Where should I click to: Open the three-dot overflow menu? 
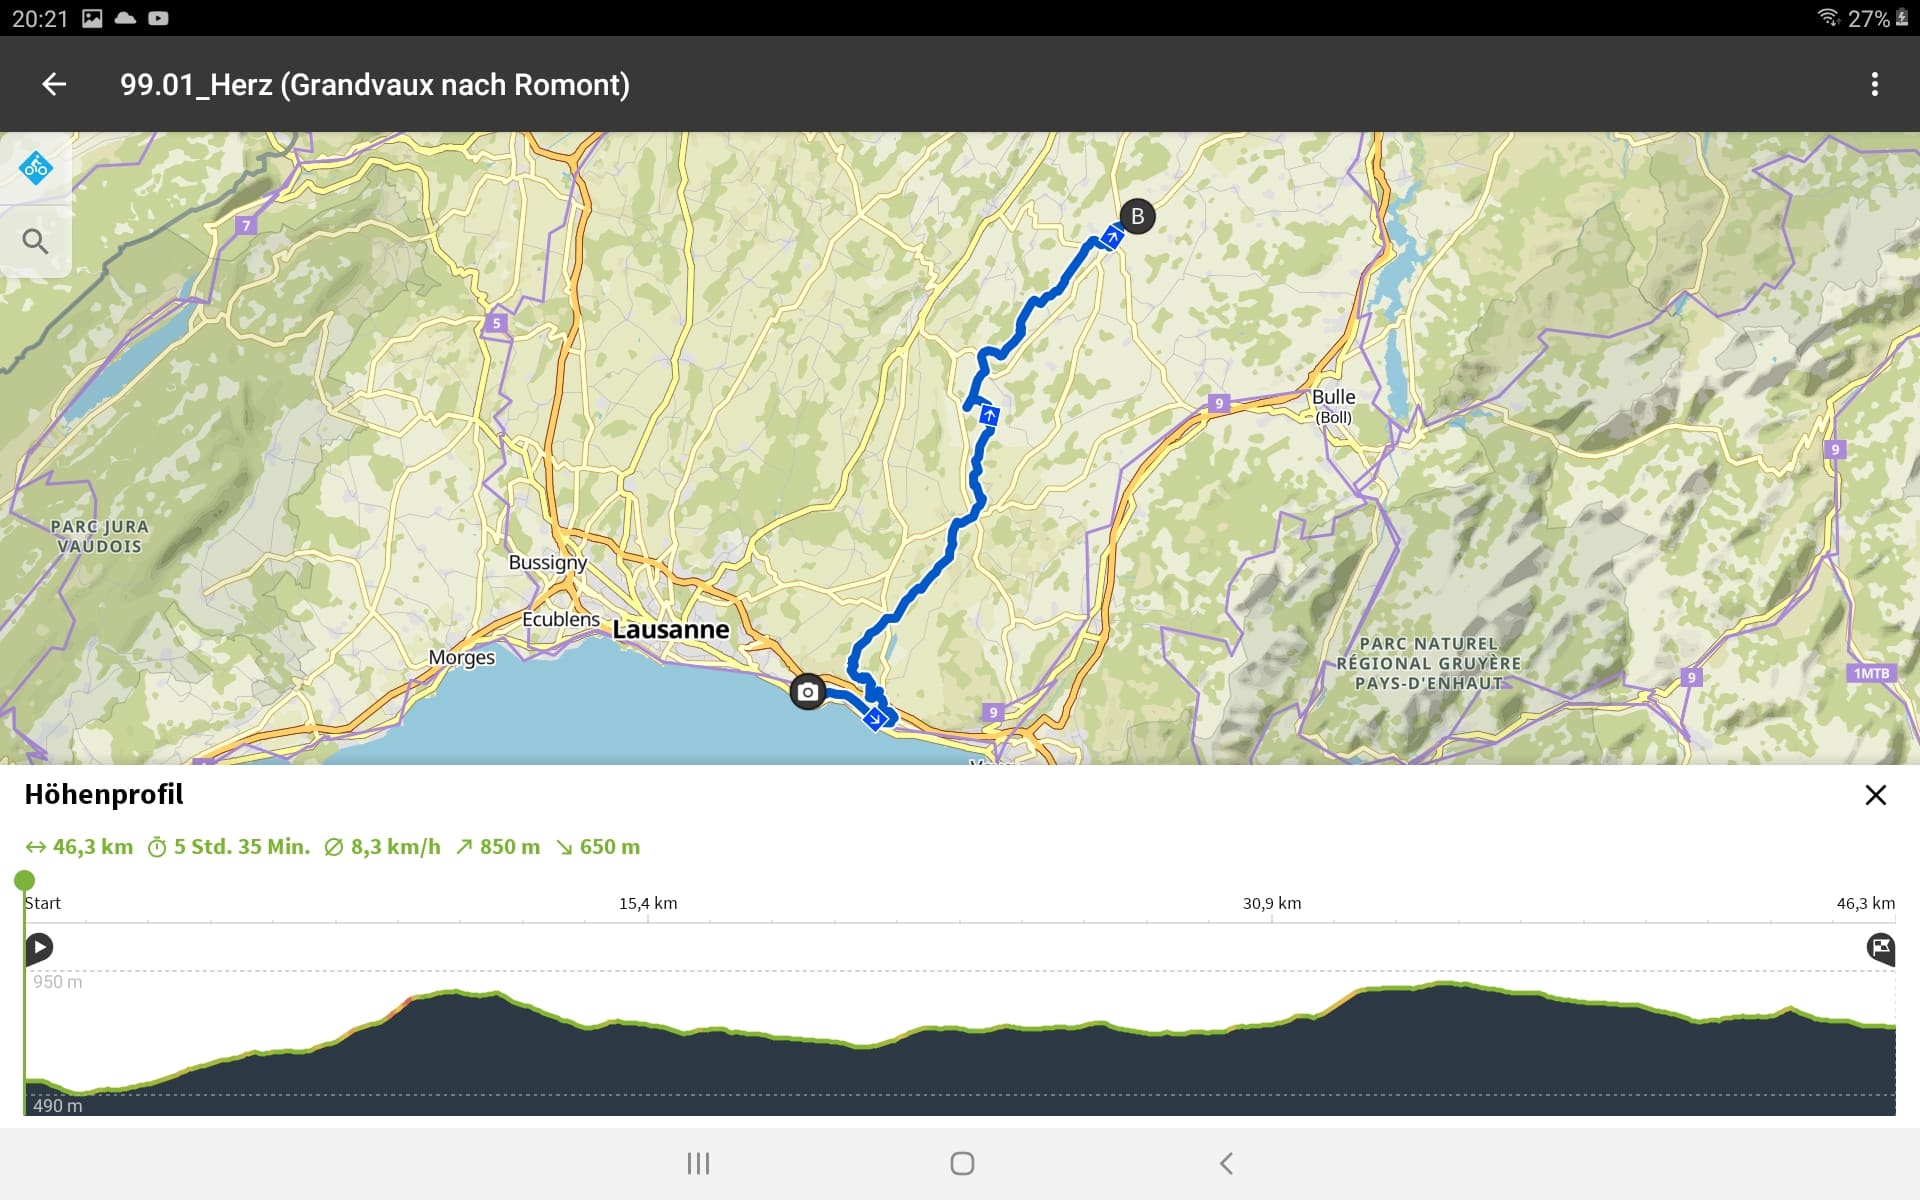[x=1874, y=85]
